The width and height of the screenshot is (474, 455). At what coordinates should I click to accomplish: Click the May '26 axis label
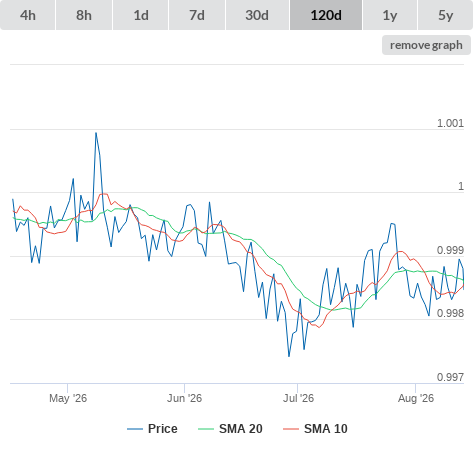(x=68, y=398)
